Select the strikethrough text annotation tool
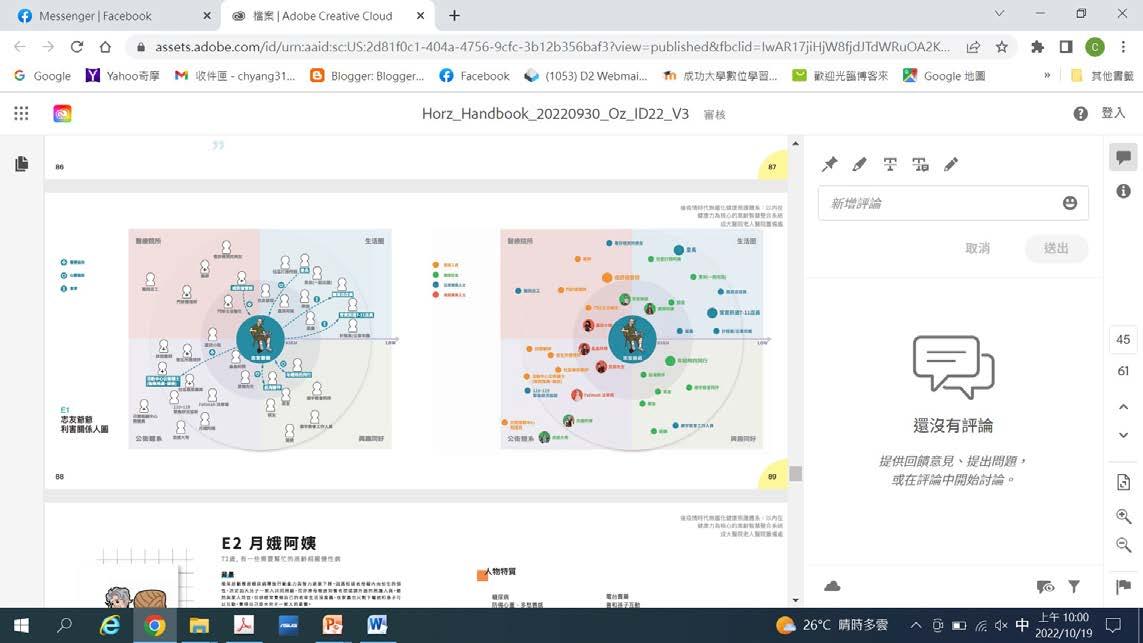The height and width of the screenshot is (643, 1143). click(x=890, y=165)
